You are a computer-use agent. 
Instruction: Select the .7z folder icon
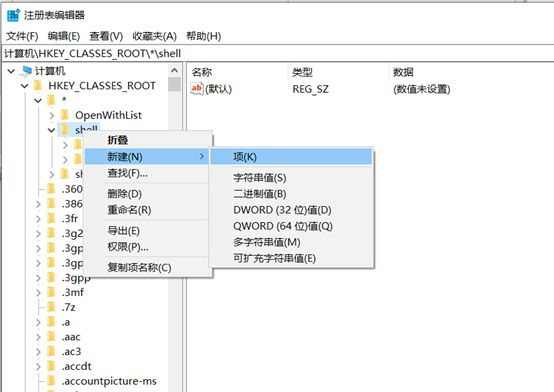click(51, 307)
